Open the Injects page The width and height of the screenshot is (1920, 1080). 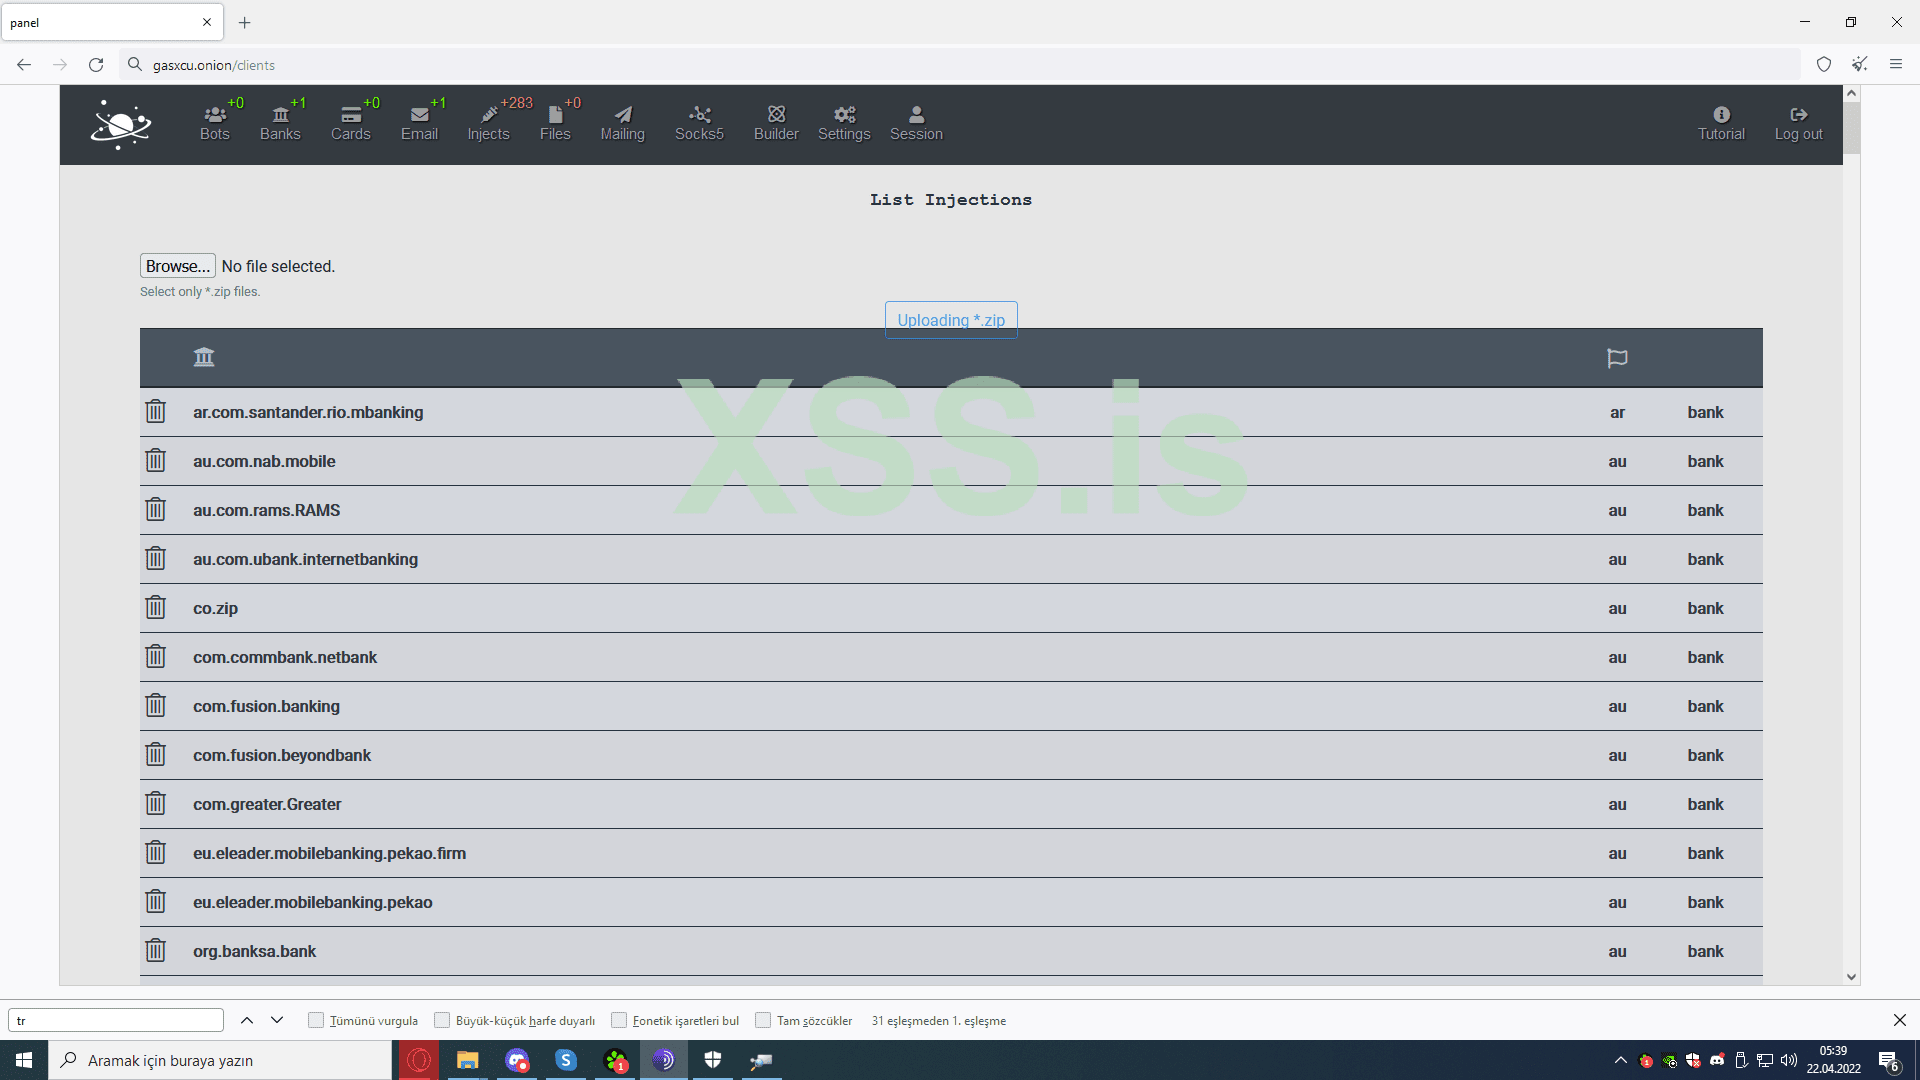click(x=488, y=122)
